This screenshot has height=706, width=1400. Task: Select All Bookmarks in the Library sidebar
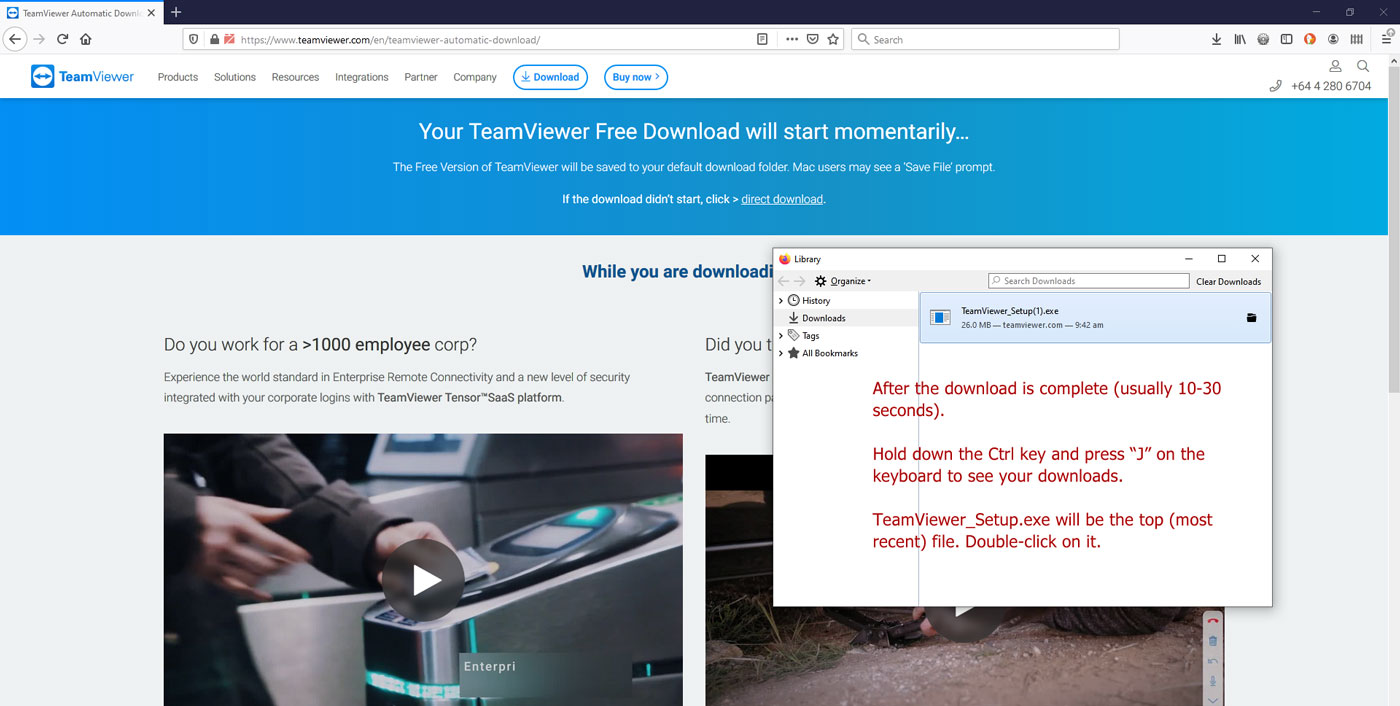(x=830, y=353)
